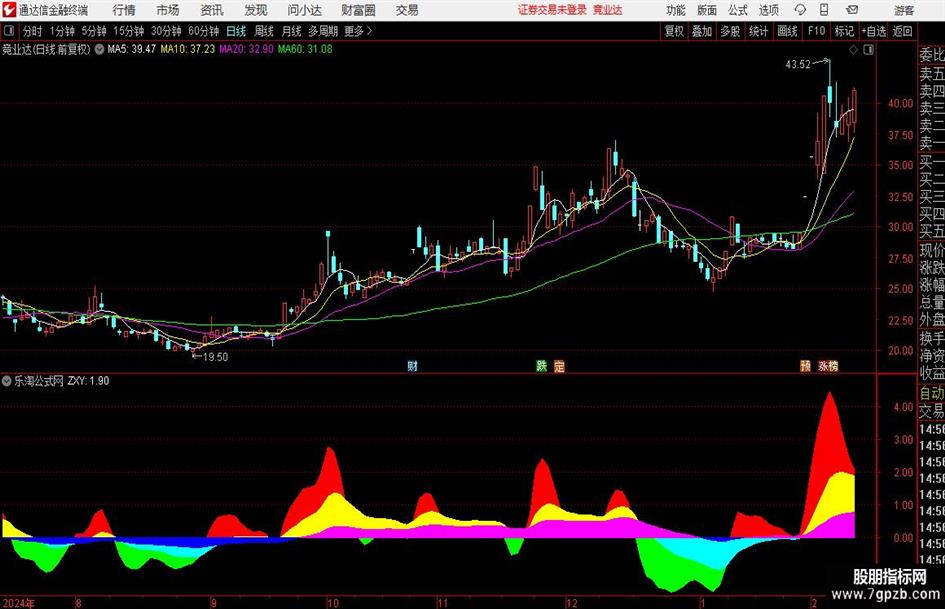Click the 通达信 red logo icon

click(x=9, y=10)
